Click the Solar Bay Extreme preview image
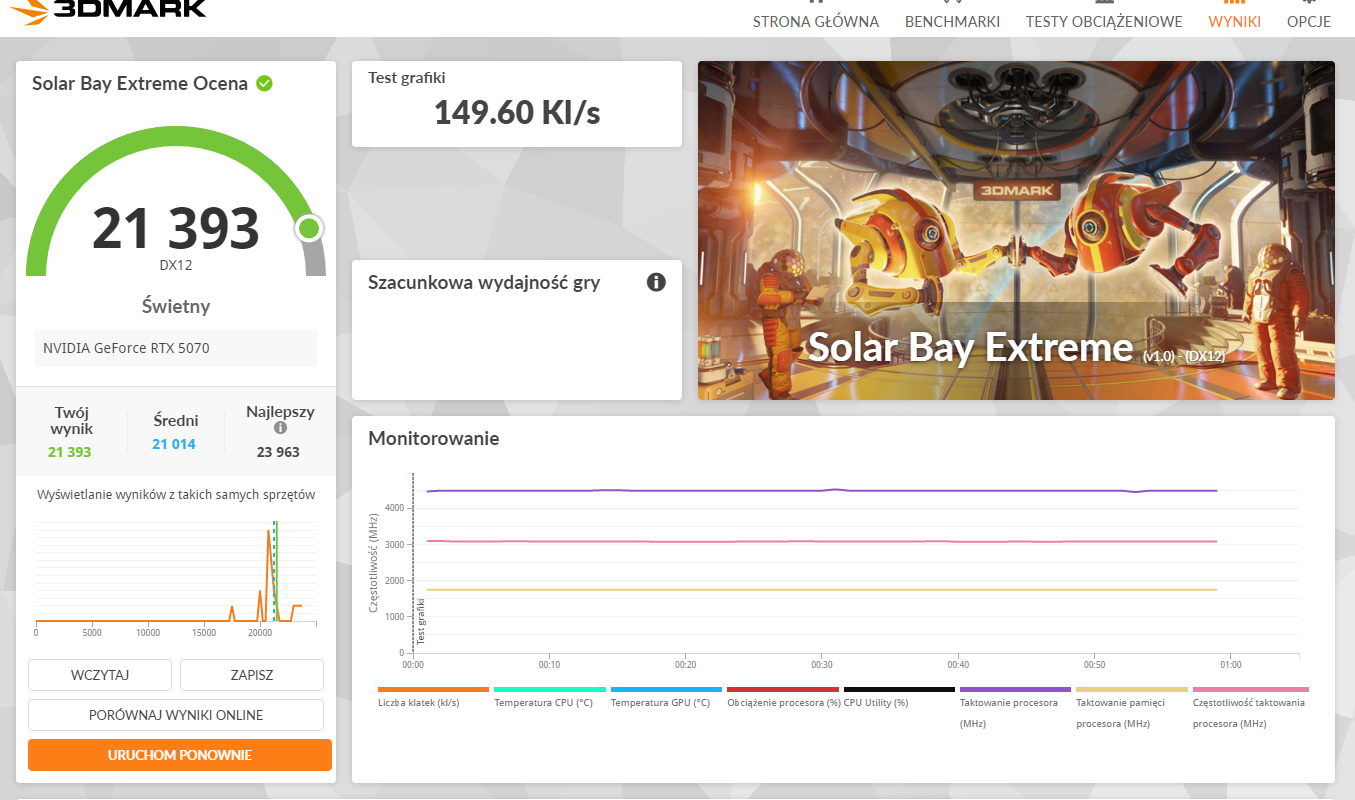 (x=1016, y=230)
